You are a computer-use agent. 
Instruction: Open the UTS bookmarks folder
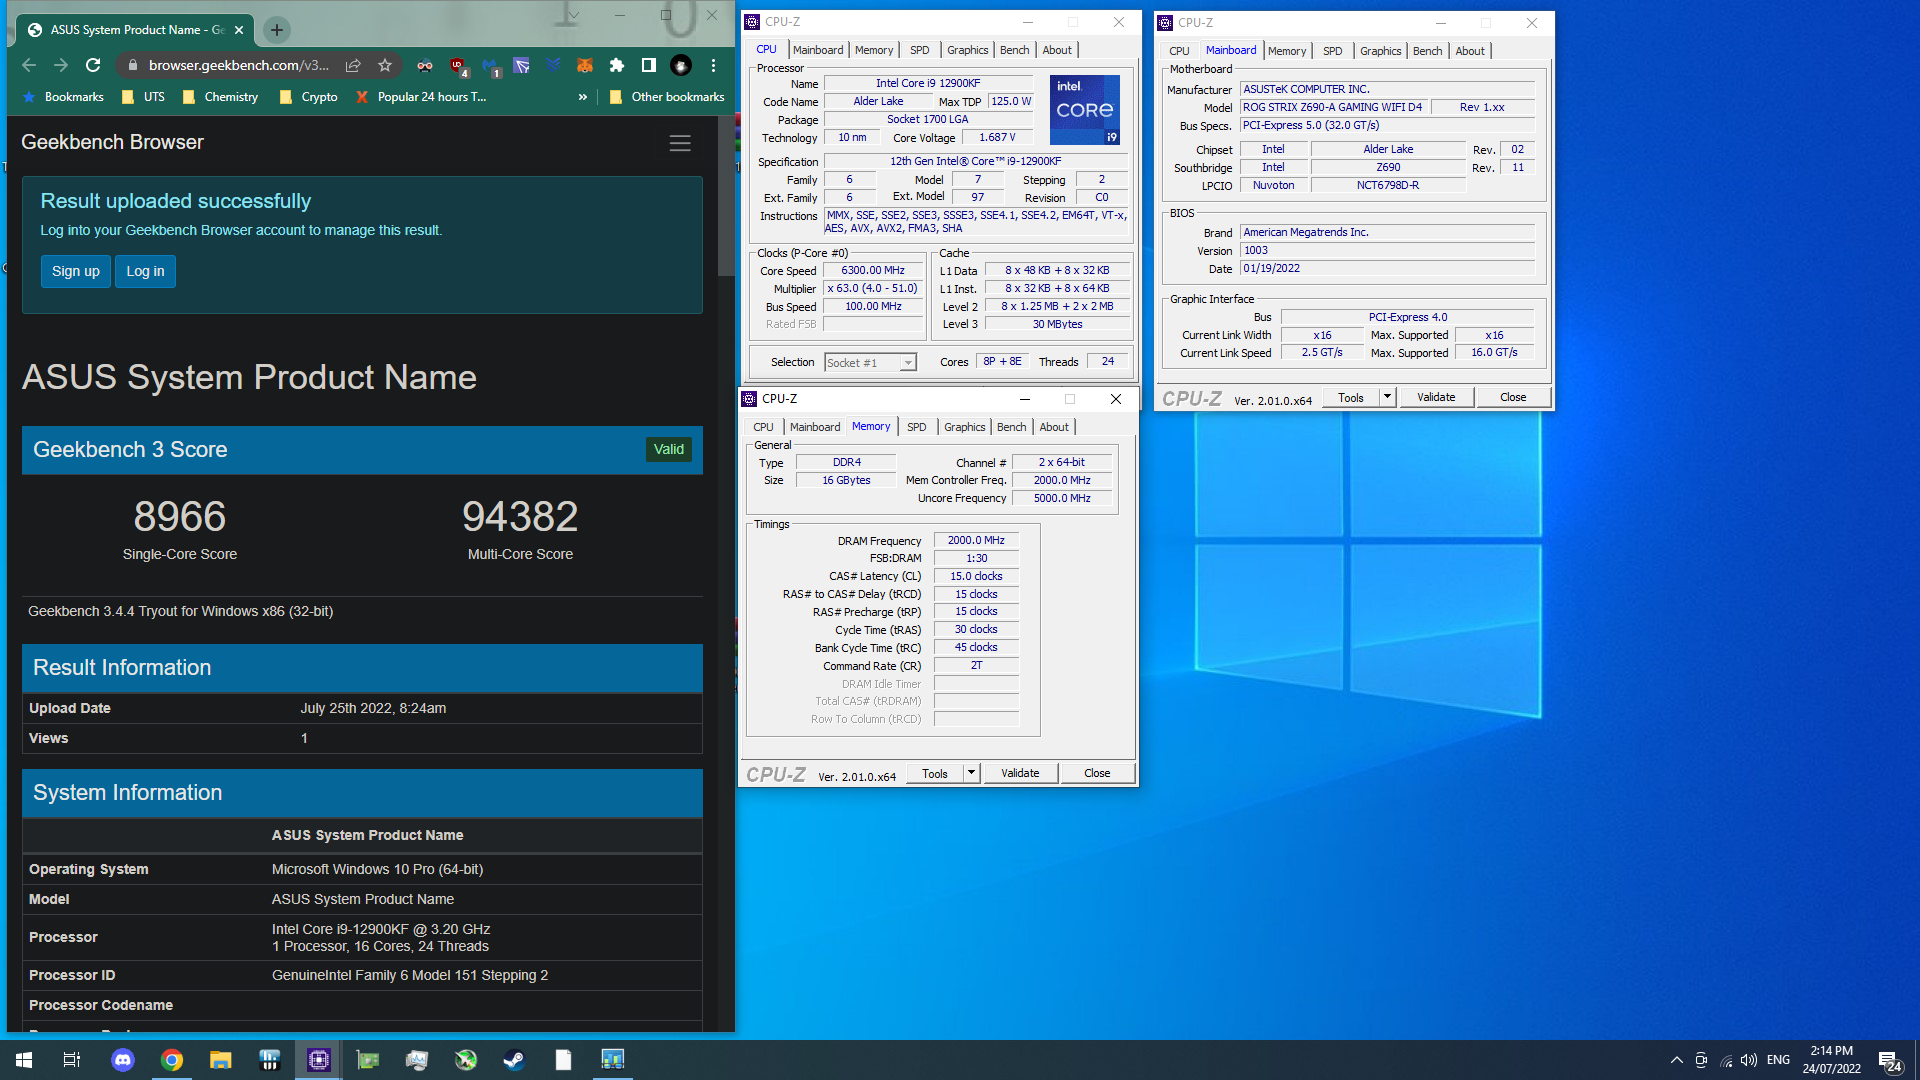tap(143, 97)
